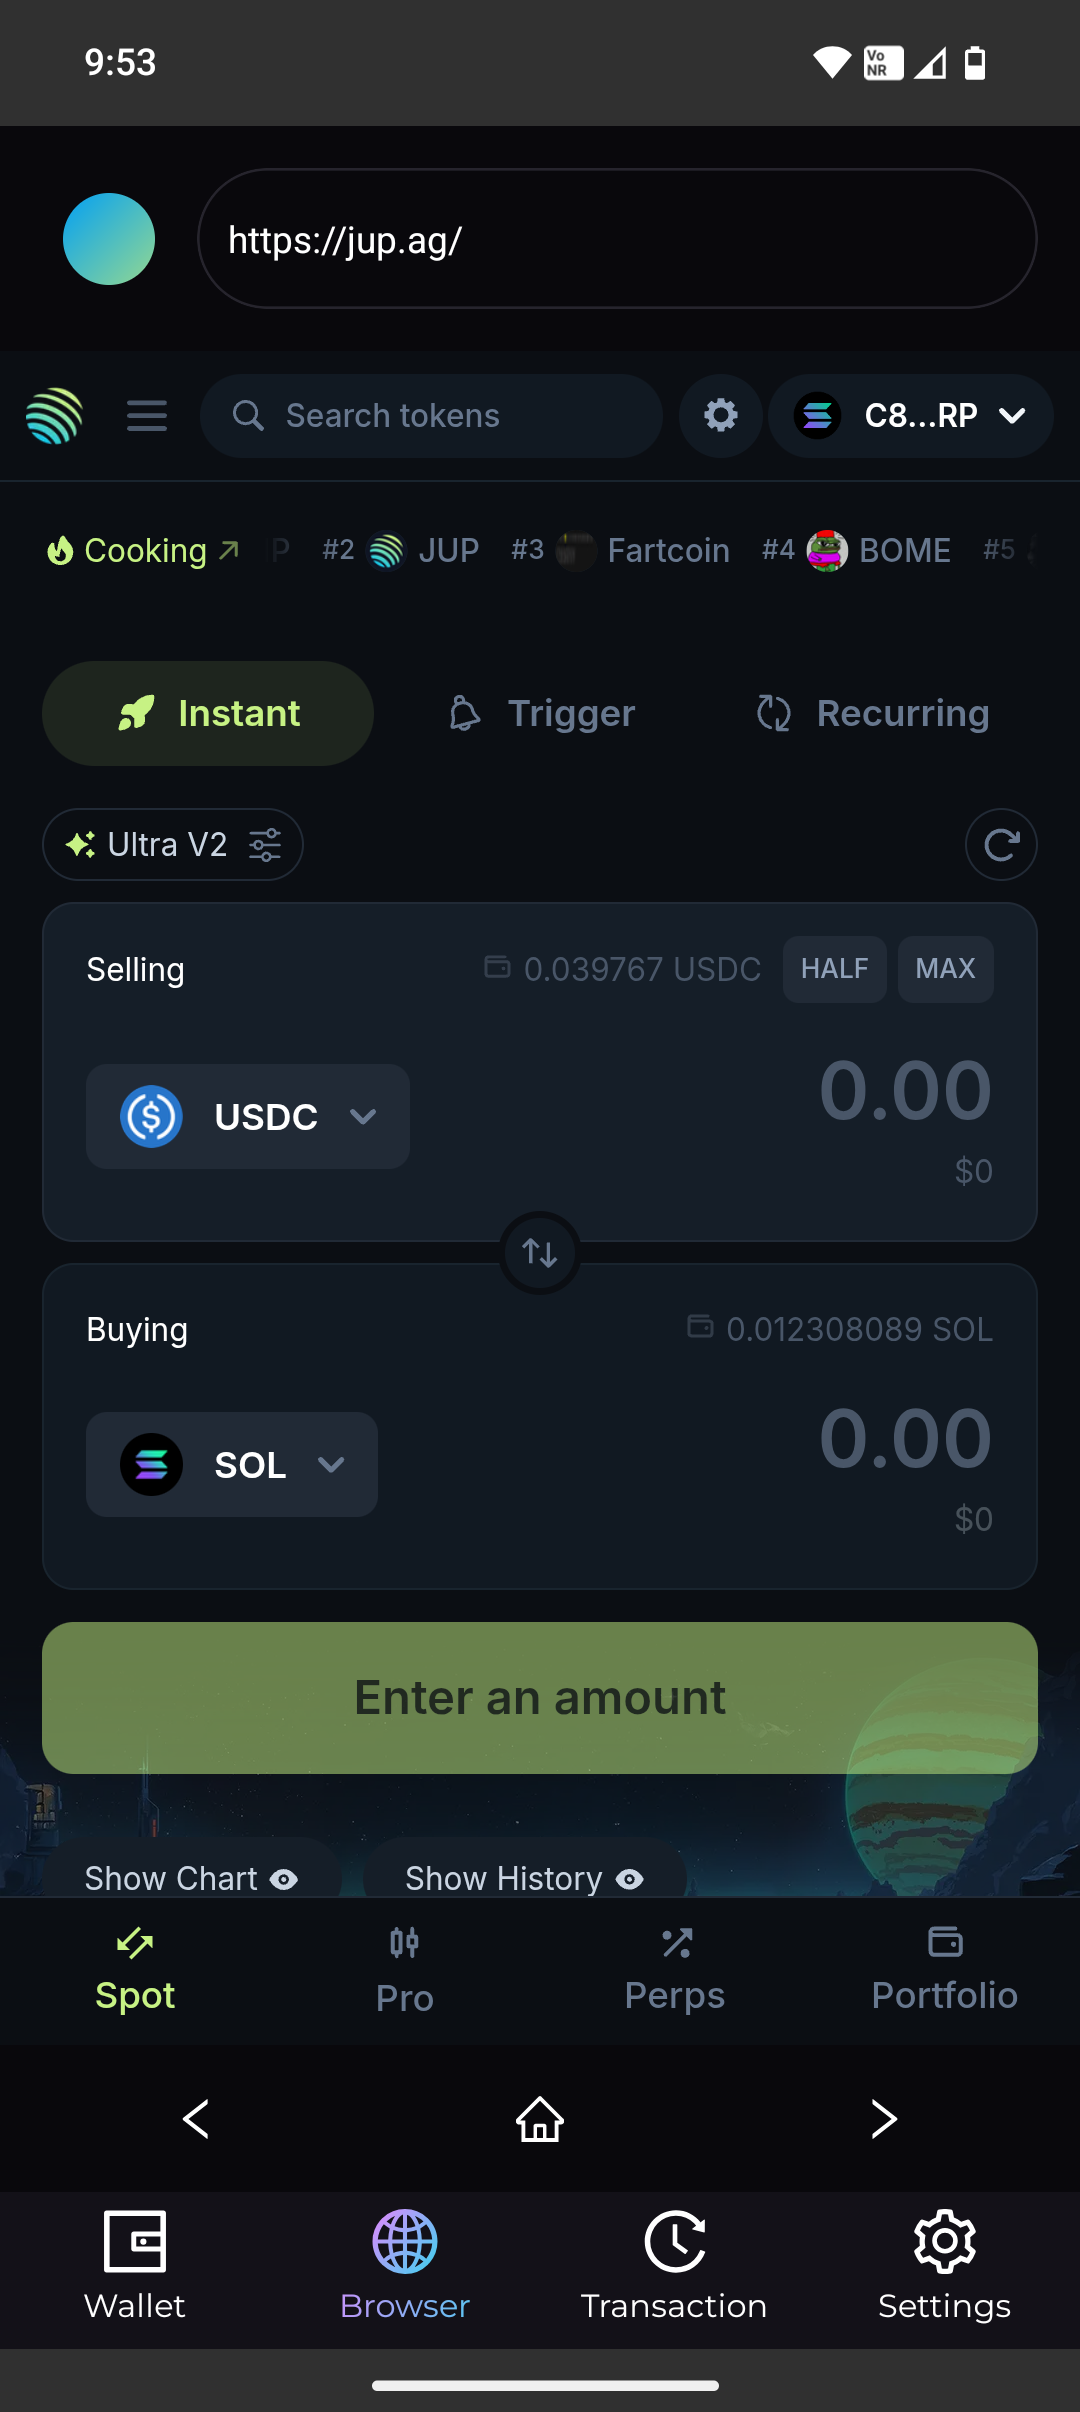Screen dimensions: 1080x2412
Task: Expand the USDC token selector
Action: click(248, 1117)
